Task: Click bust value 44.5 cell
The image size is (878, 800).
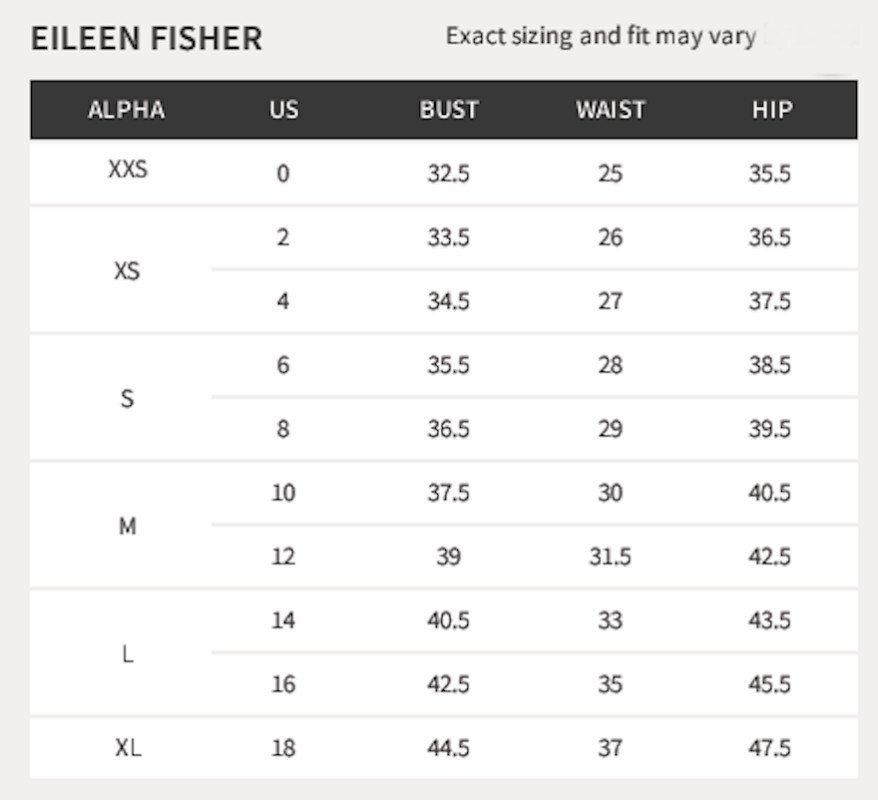Action: tap(449, 748)
